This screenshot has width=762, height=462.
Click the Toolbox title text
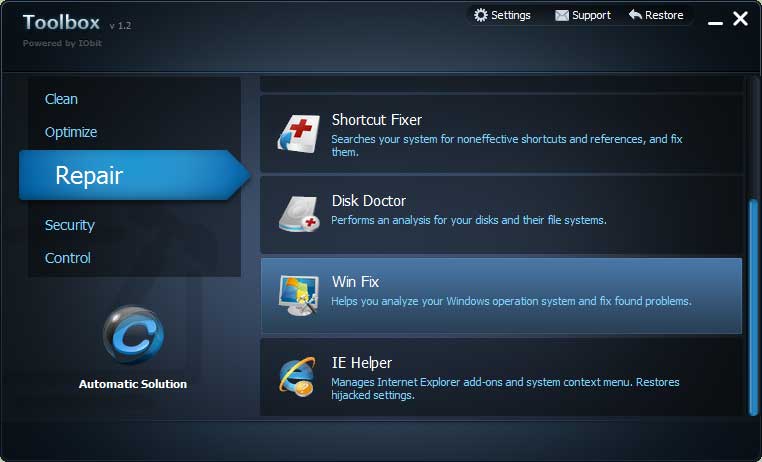[x=61, y=22]
